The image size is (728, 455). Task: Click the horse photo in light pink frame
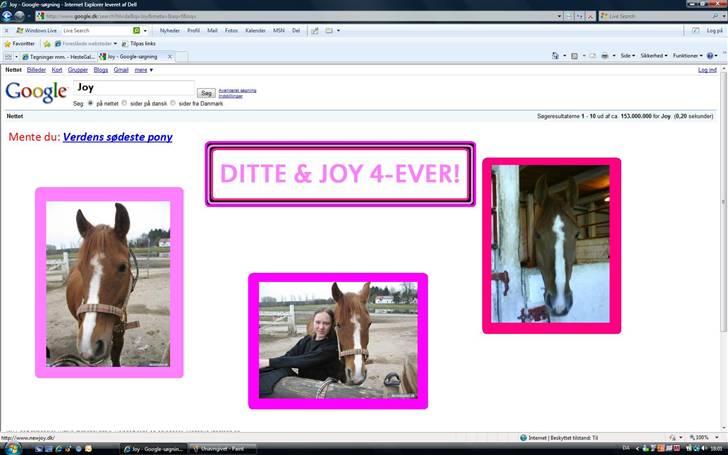point(108,284)
